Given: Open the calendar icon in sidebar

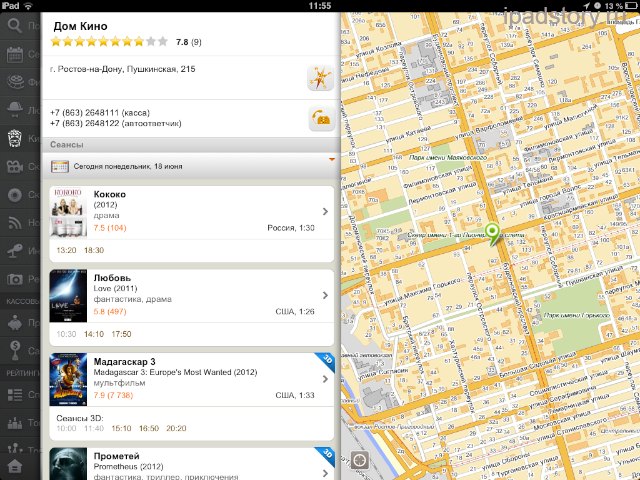Looking at the screenshot, I should point(15,54).
